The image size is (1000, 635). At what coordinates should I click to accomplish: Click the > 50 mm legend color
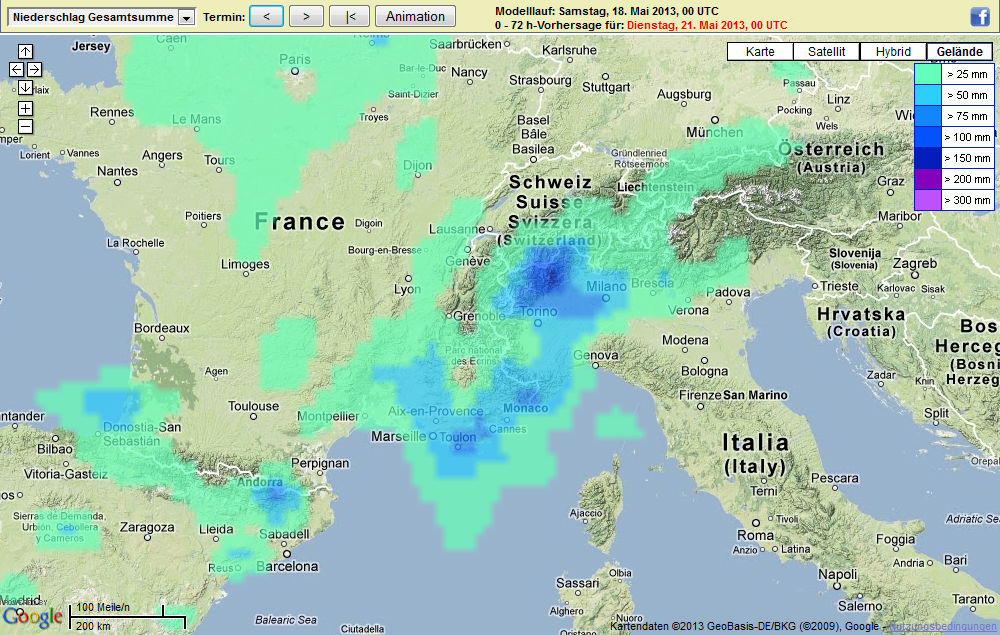click(928, 95)
